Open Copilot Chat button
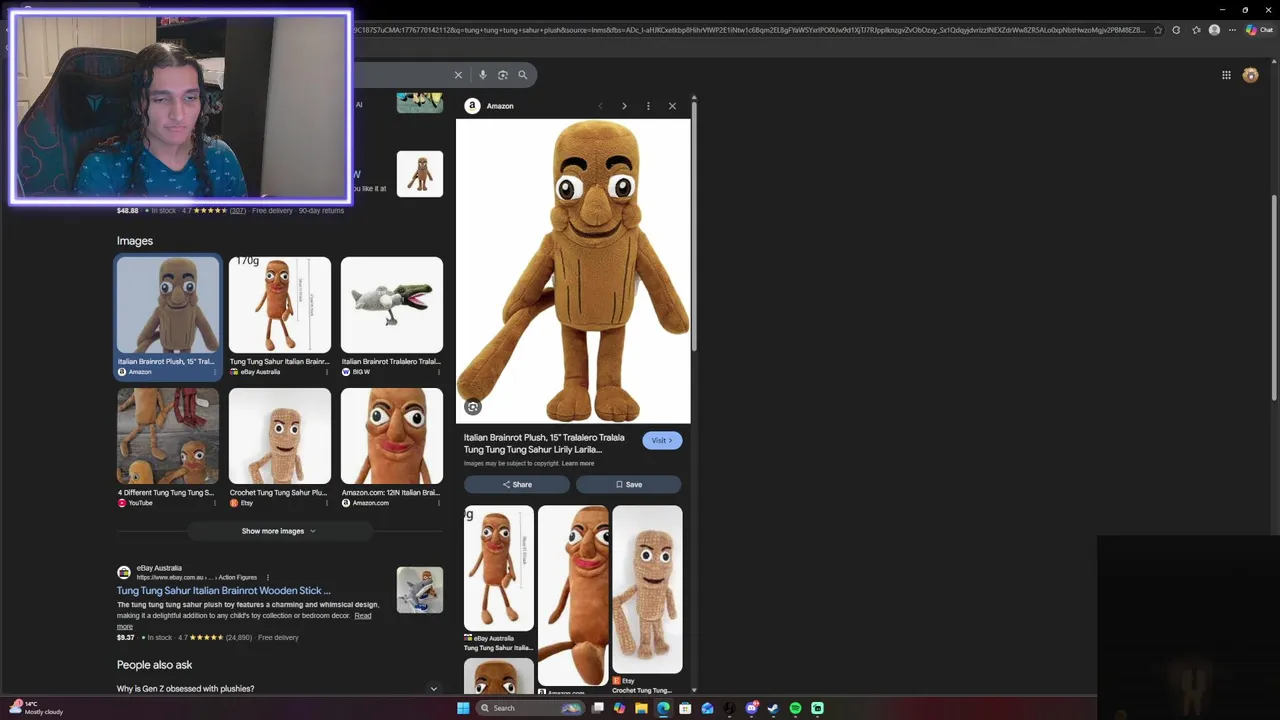 pos(1259,30)
